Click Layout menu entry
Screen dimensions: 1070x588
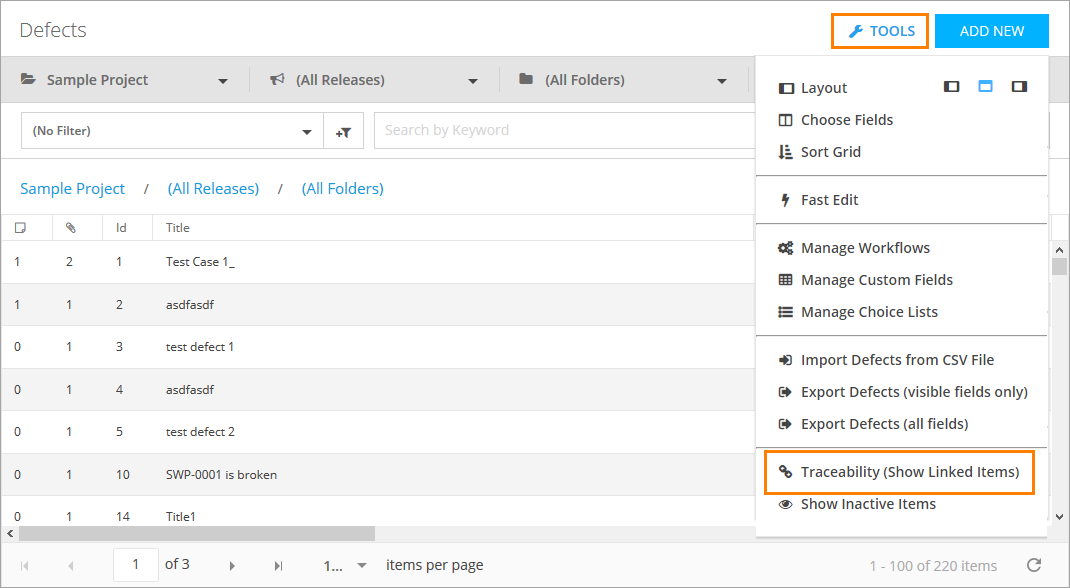pyautogui.click(x=813, y=88)
